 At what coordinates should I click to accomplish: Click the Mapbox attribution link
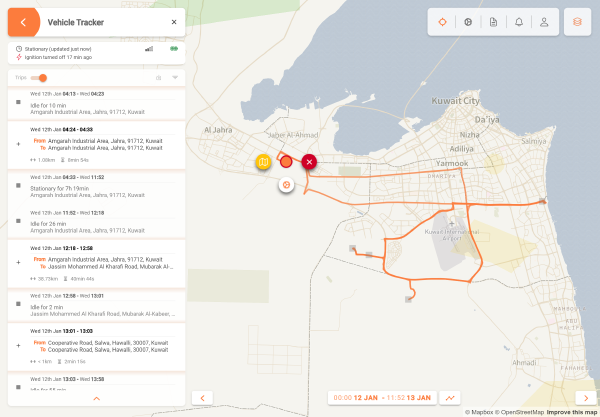479,412
